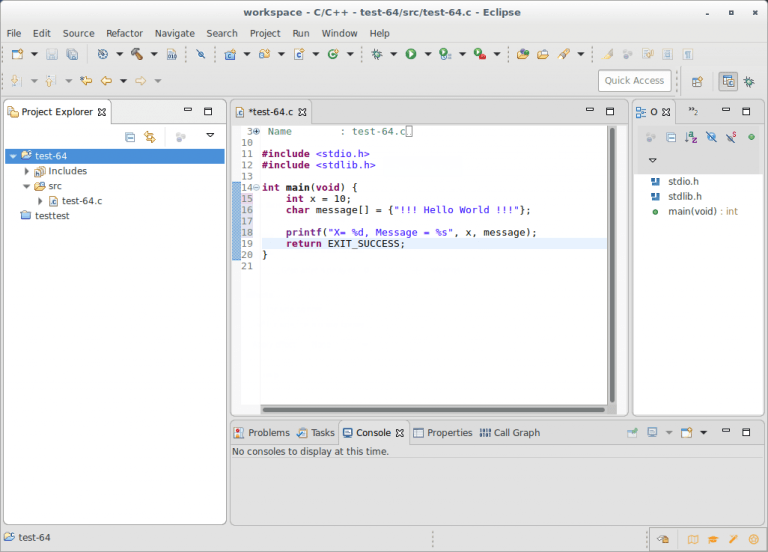The width and height of the screenshot is (768, 552).
Task: Click the Open Perspective icon
Action: click(x=697, y=81)
